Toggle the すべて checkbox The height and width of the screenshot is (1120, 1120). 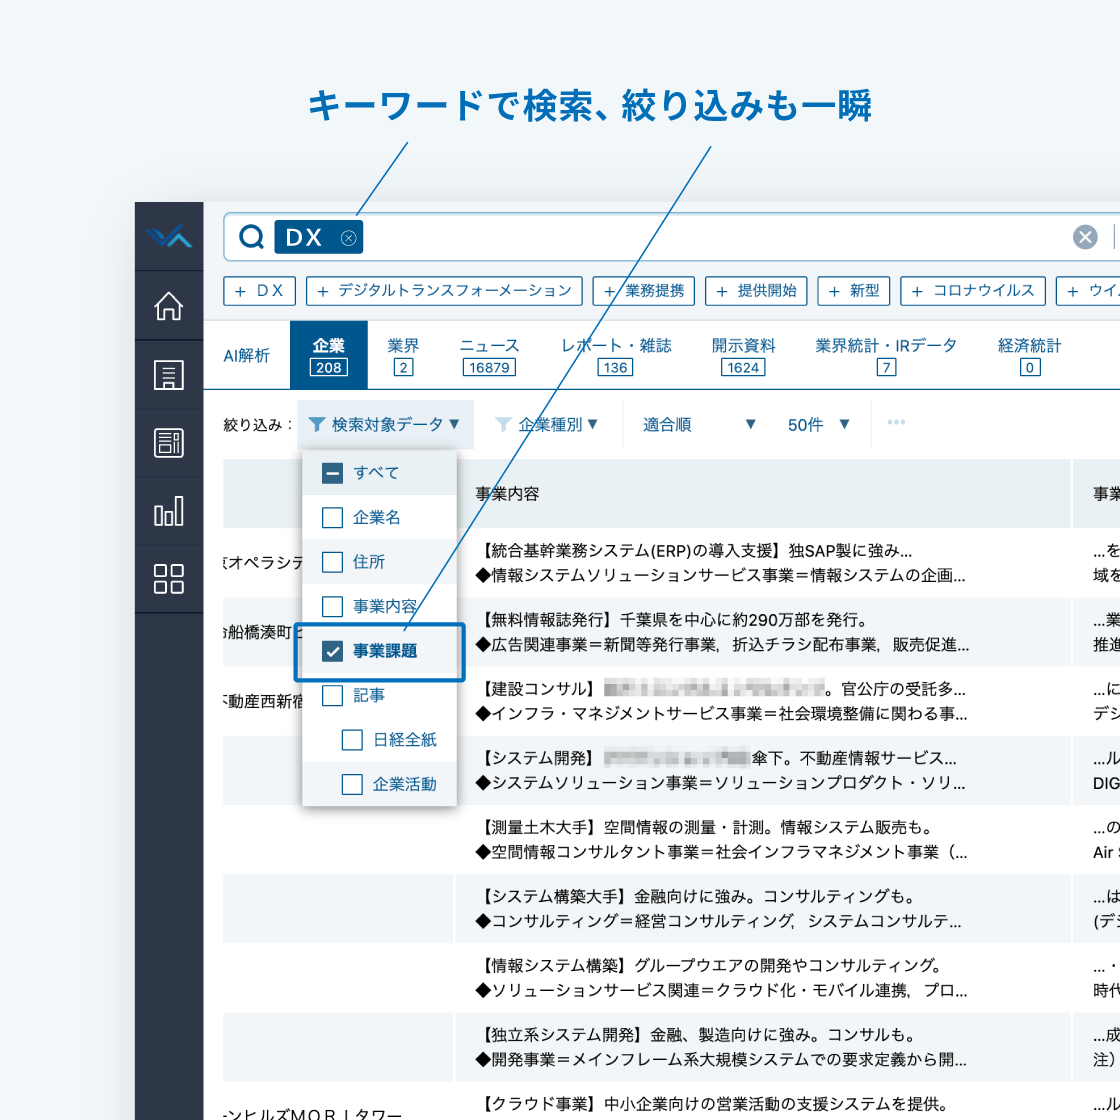point(332,473)
